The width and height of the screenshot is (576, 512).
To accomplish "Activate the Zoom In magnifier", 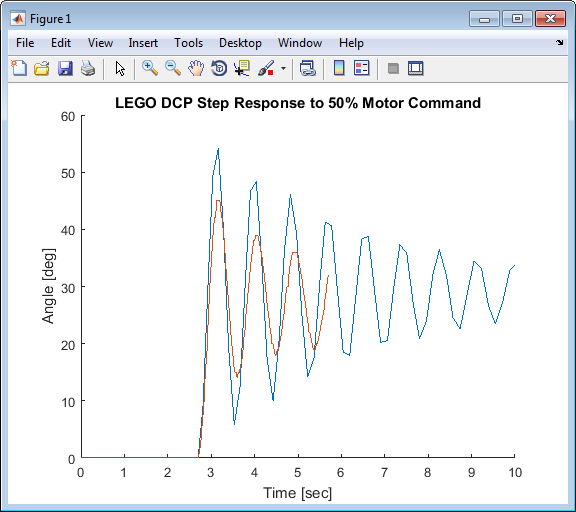I will coord(150,68).
